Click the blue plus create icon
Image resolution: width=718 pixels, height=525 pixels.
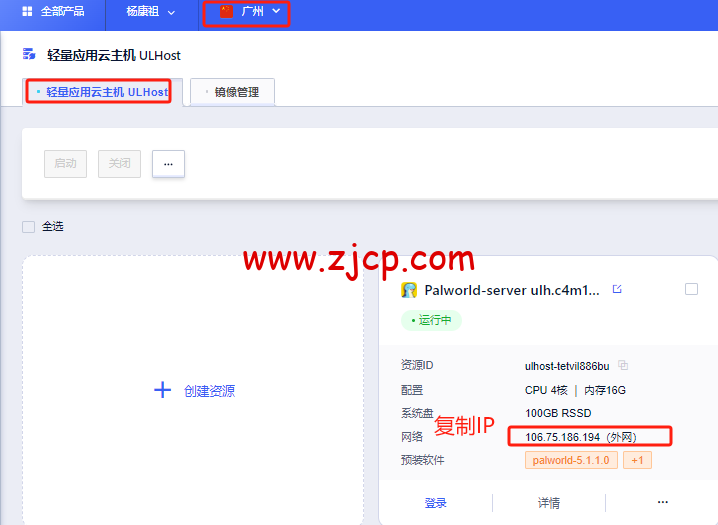162,390
